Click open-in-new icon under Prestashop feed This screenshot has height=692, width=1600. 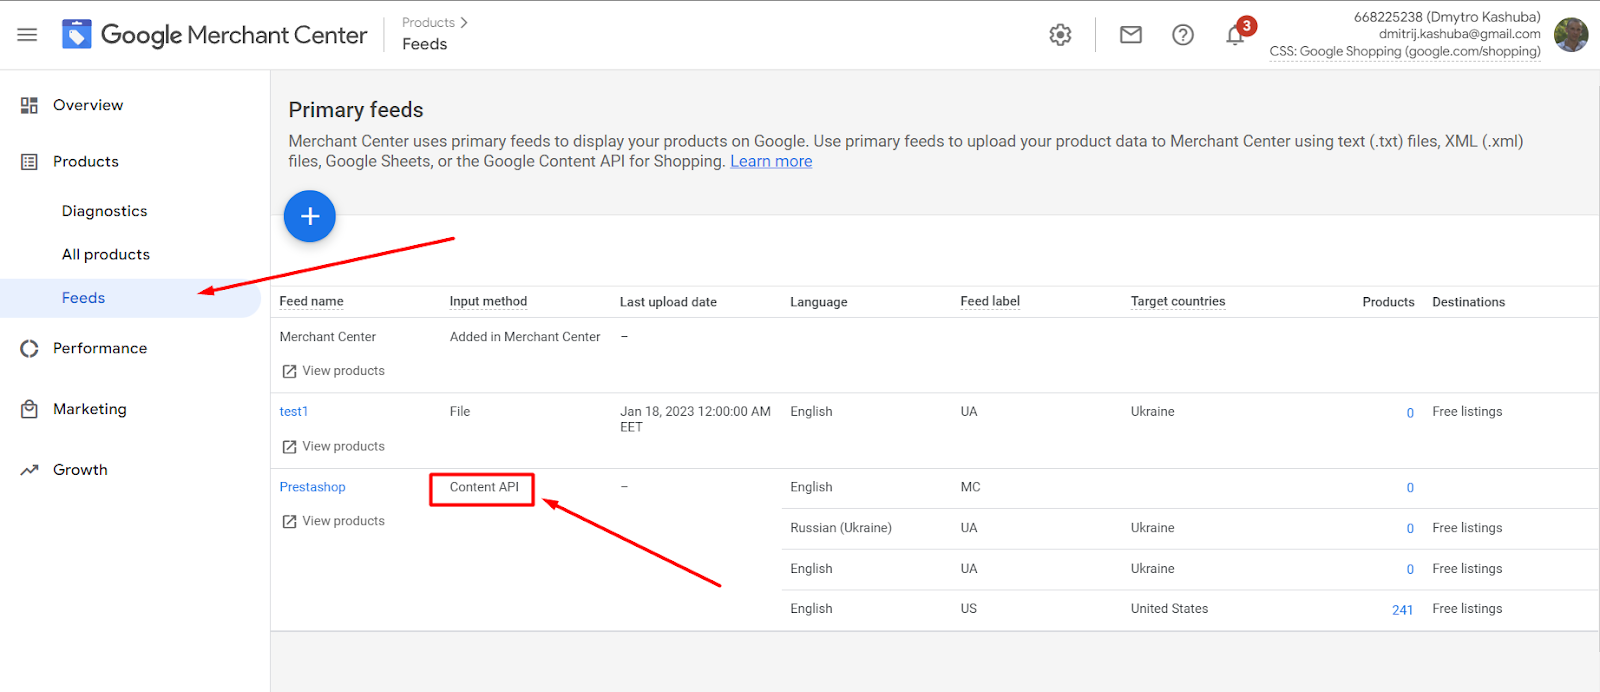pyautogui.click(x=289, y=522)
